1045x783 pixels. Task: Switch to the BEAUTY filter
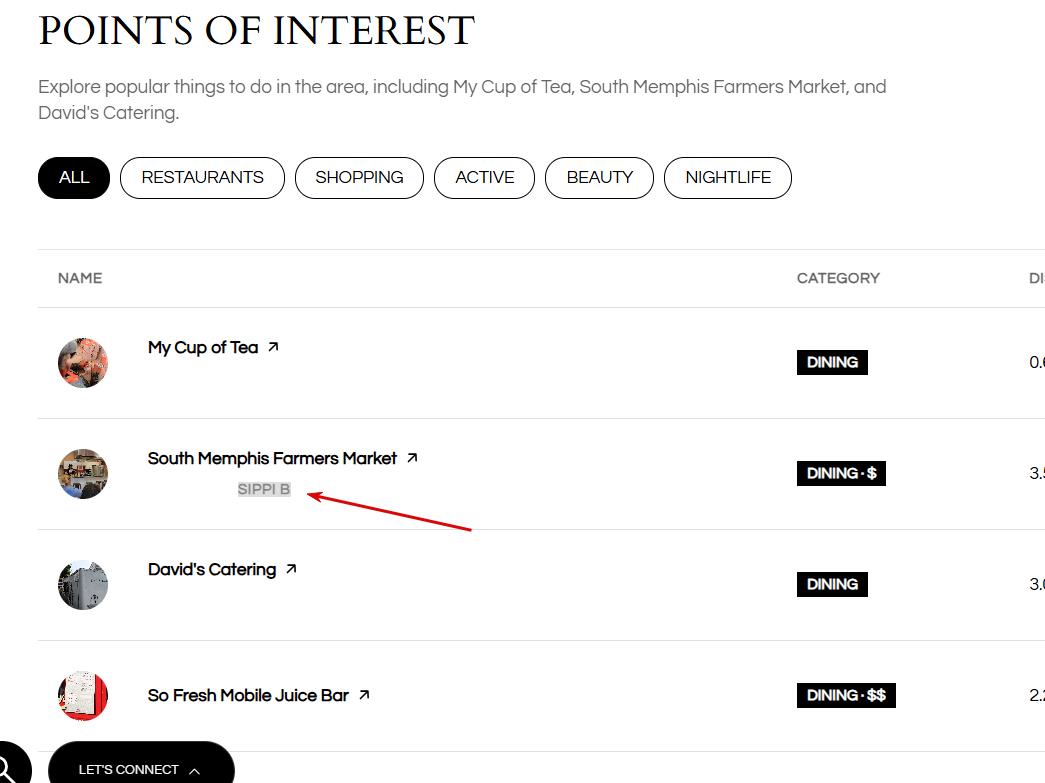pos(599,178)
